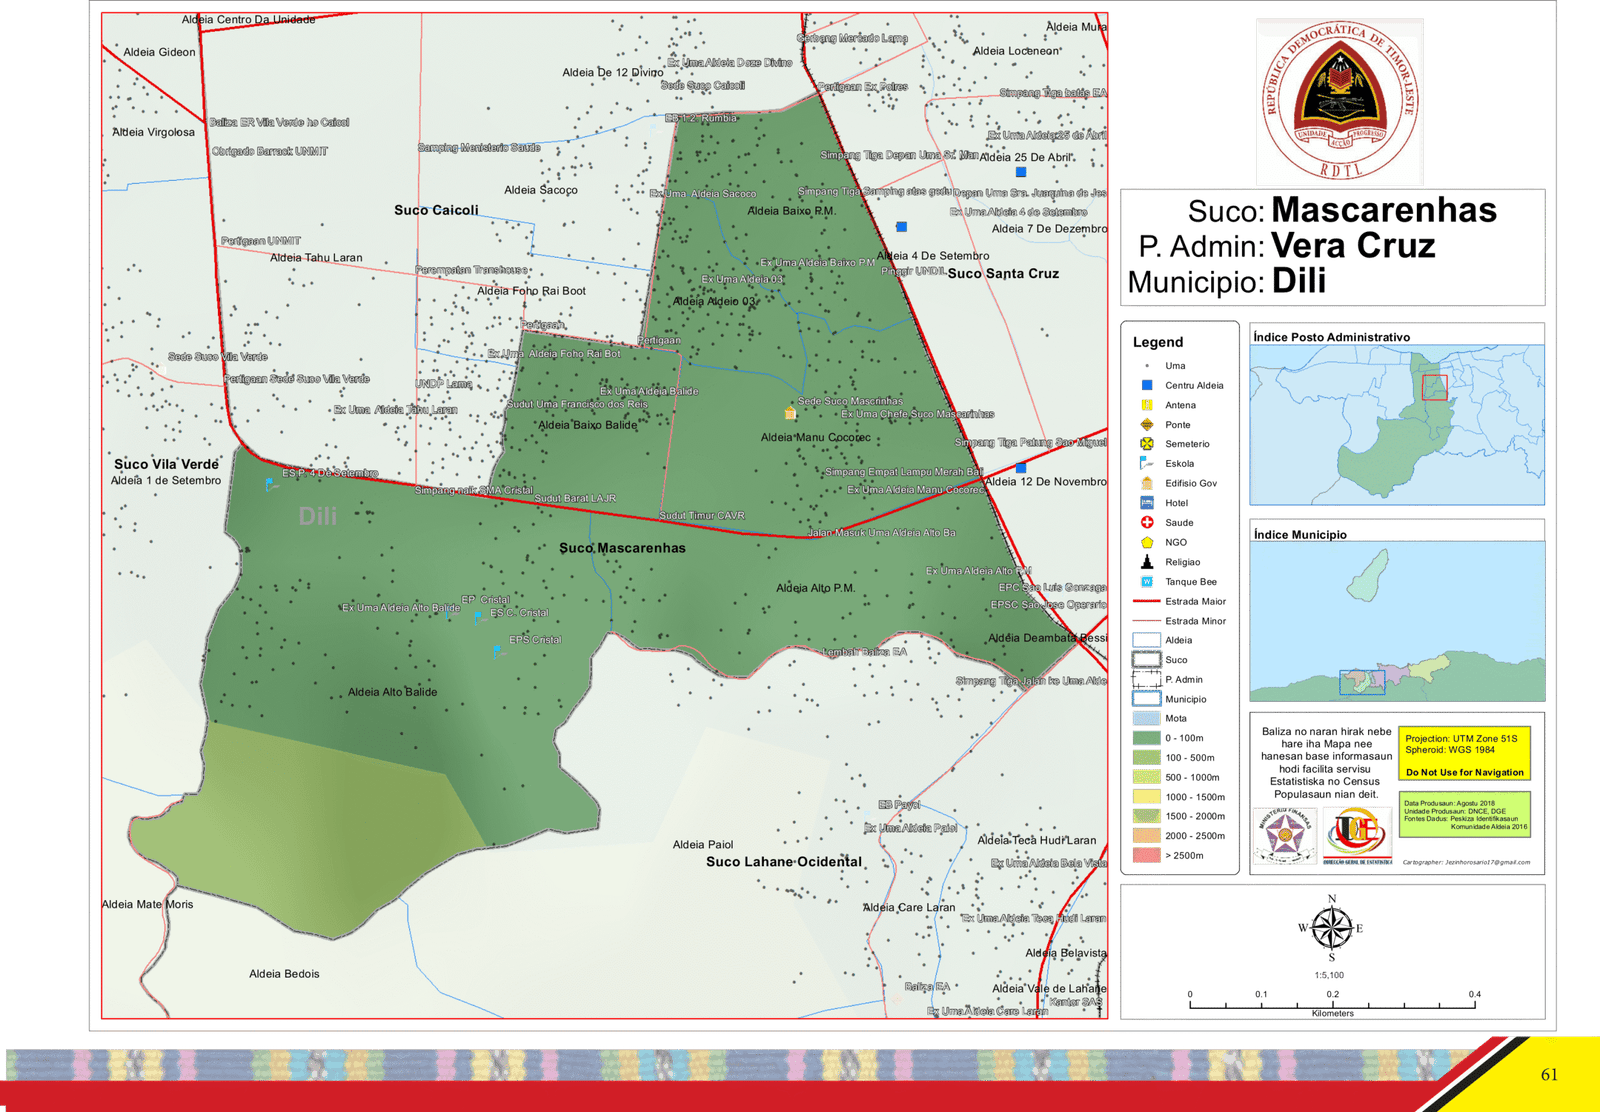The image size is (1600, 1112).
Task: Click the 0-100m elevation color swatch
Action: click(1147, 738)
